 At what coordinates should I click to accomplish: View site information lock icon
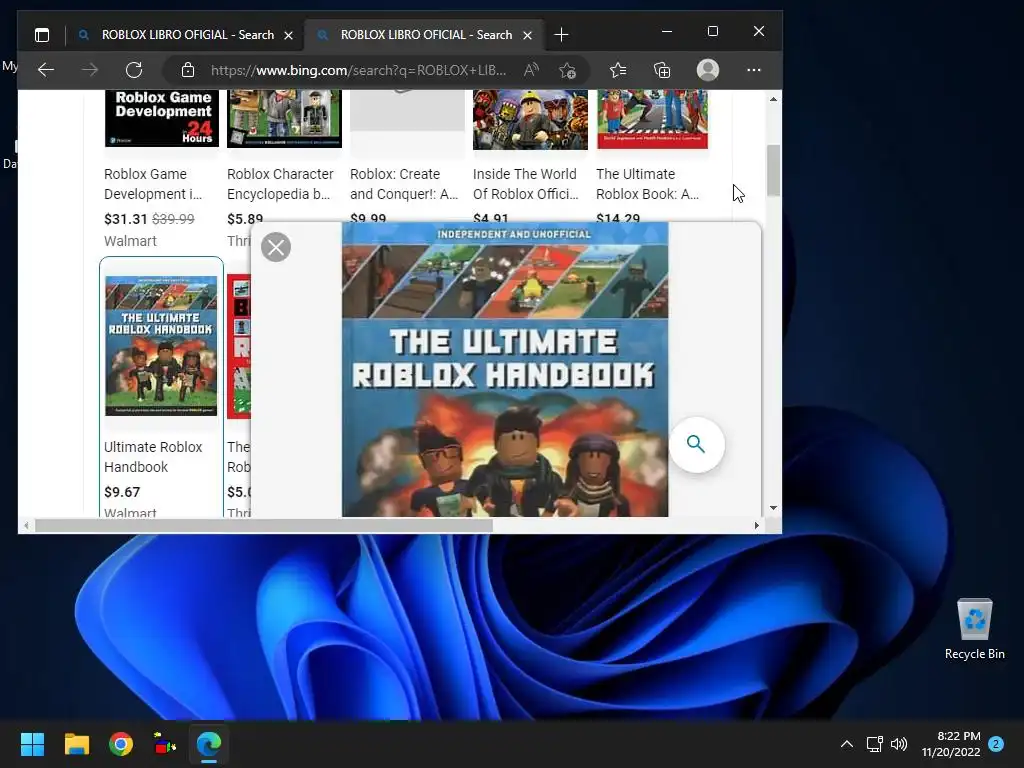point(188,70)
